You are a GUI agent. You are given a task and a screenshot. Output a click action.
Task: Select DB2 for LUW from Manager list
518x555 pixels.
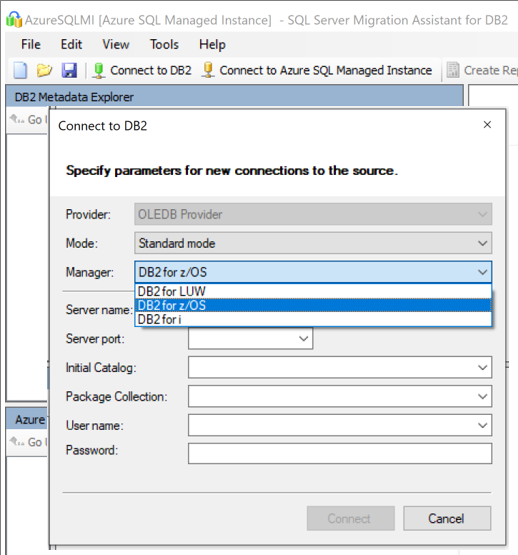click(313, 291)
